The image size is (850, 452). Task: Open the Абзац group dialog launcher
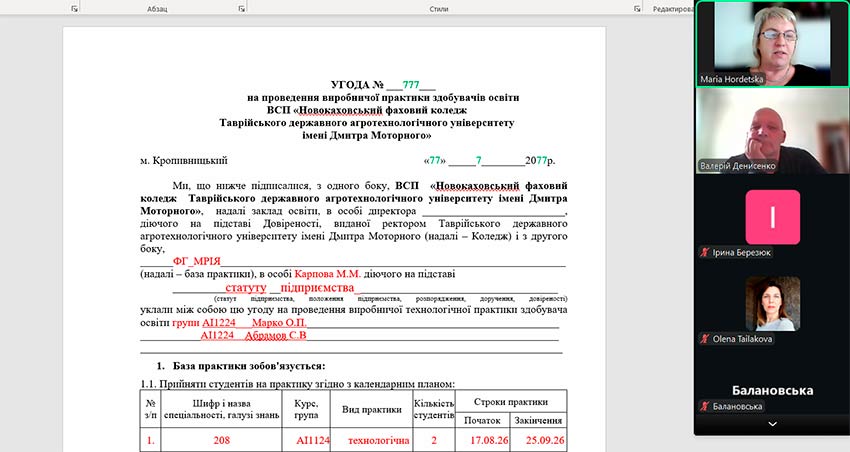242,9
